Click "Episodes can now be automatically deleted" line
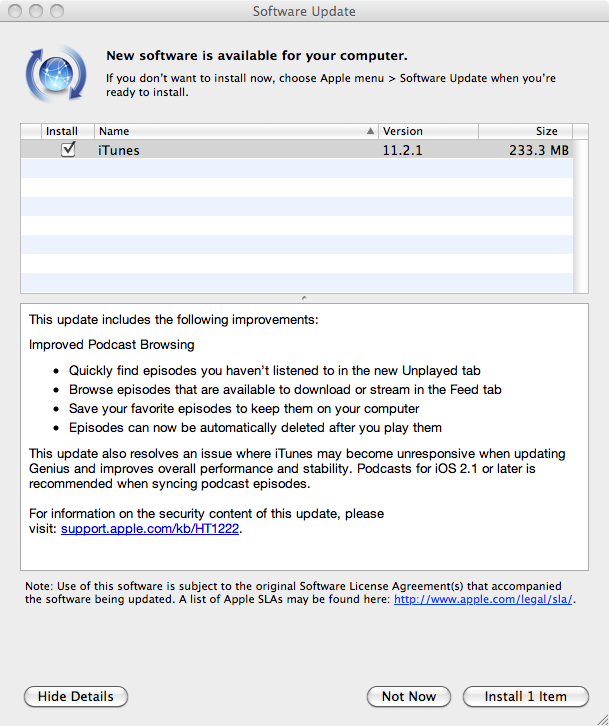 pos(255,428)
